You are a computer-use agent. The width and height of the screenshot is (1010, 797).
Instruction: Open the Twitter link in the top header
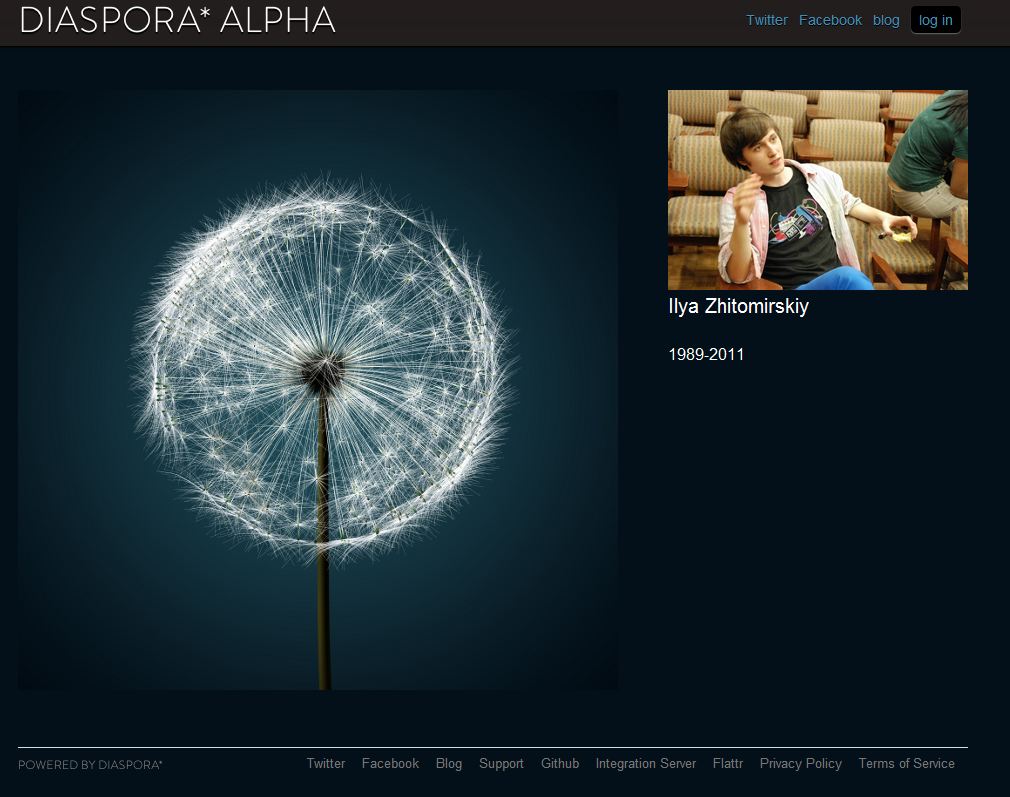(766, 20)
